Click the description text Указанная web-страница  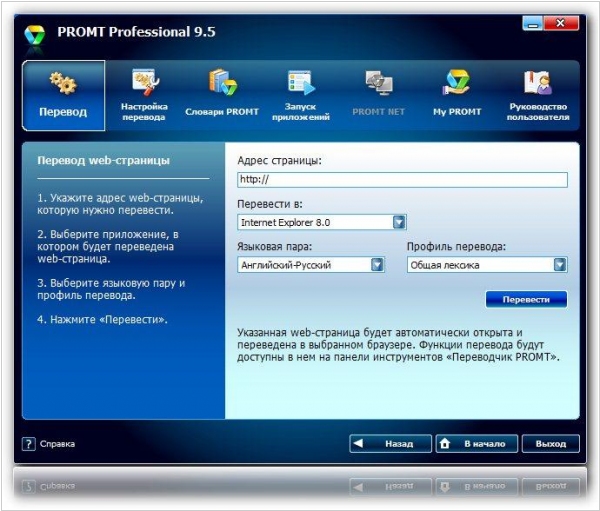coord(398,345)
